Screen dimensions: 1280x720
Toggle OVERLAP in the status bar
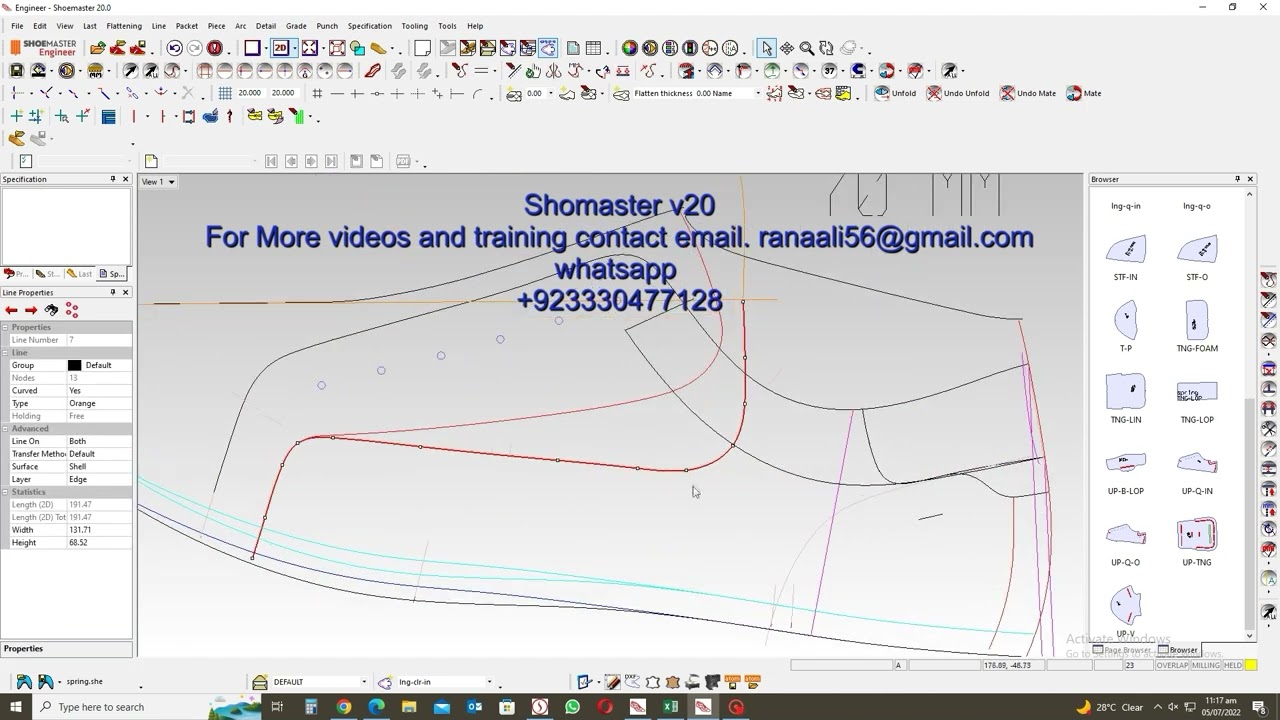pyautogui.click(x=1172, y=665)
